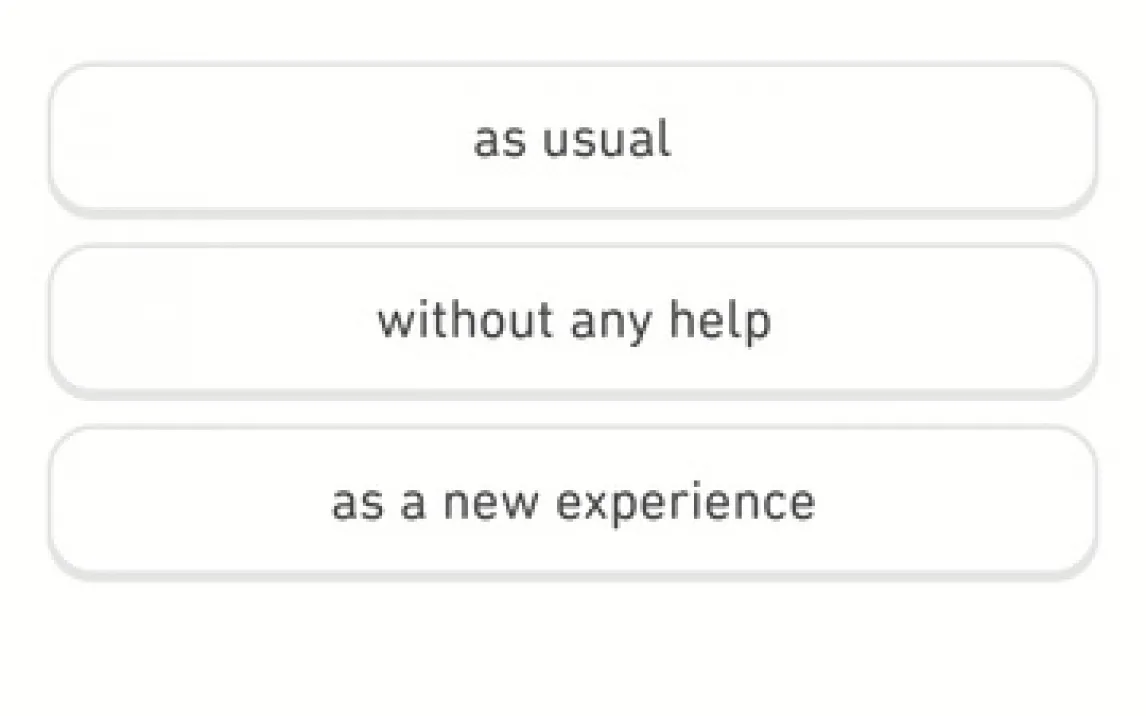Answer with "without any help"
1146x716 pixels.
[572, 320]
